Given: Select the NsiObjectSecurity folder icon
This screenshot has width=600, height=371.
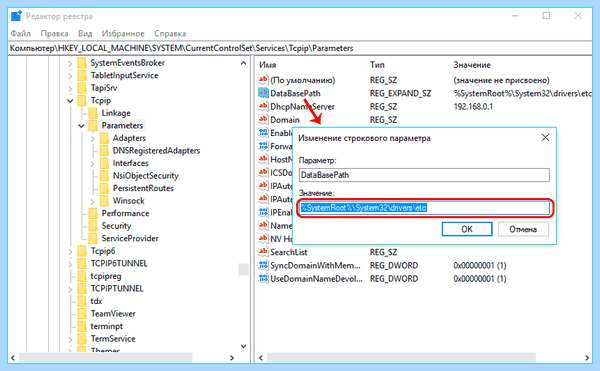Looking at the screenshot, I should pyautogui.click(x=104, y=176).
